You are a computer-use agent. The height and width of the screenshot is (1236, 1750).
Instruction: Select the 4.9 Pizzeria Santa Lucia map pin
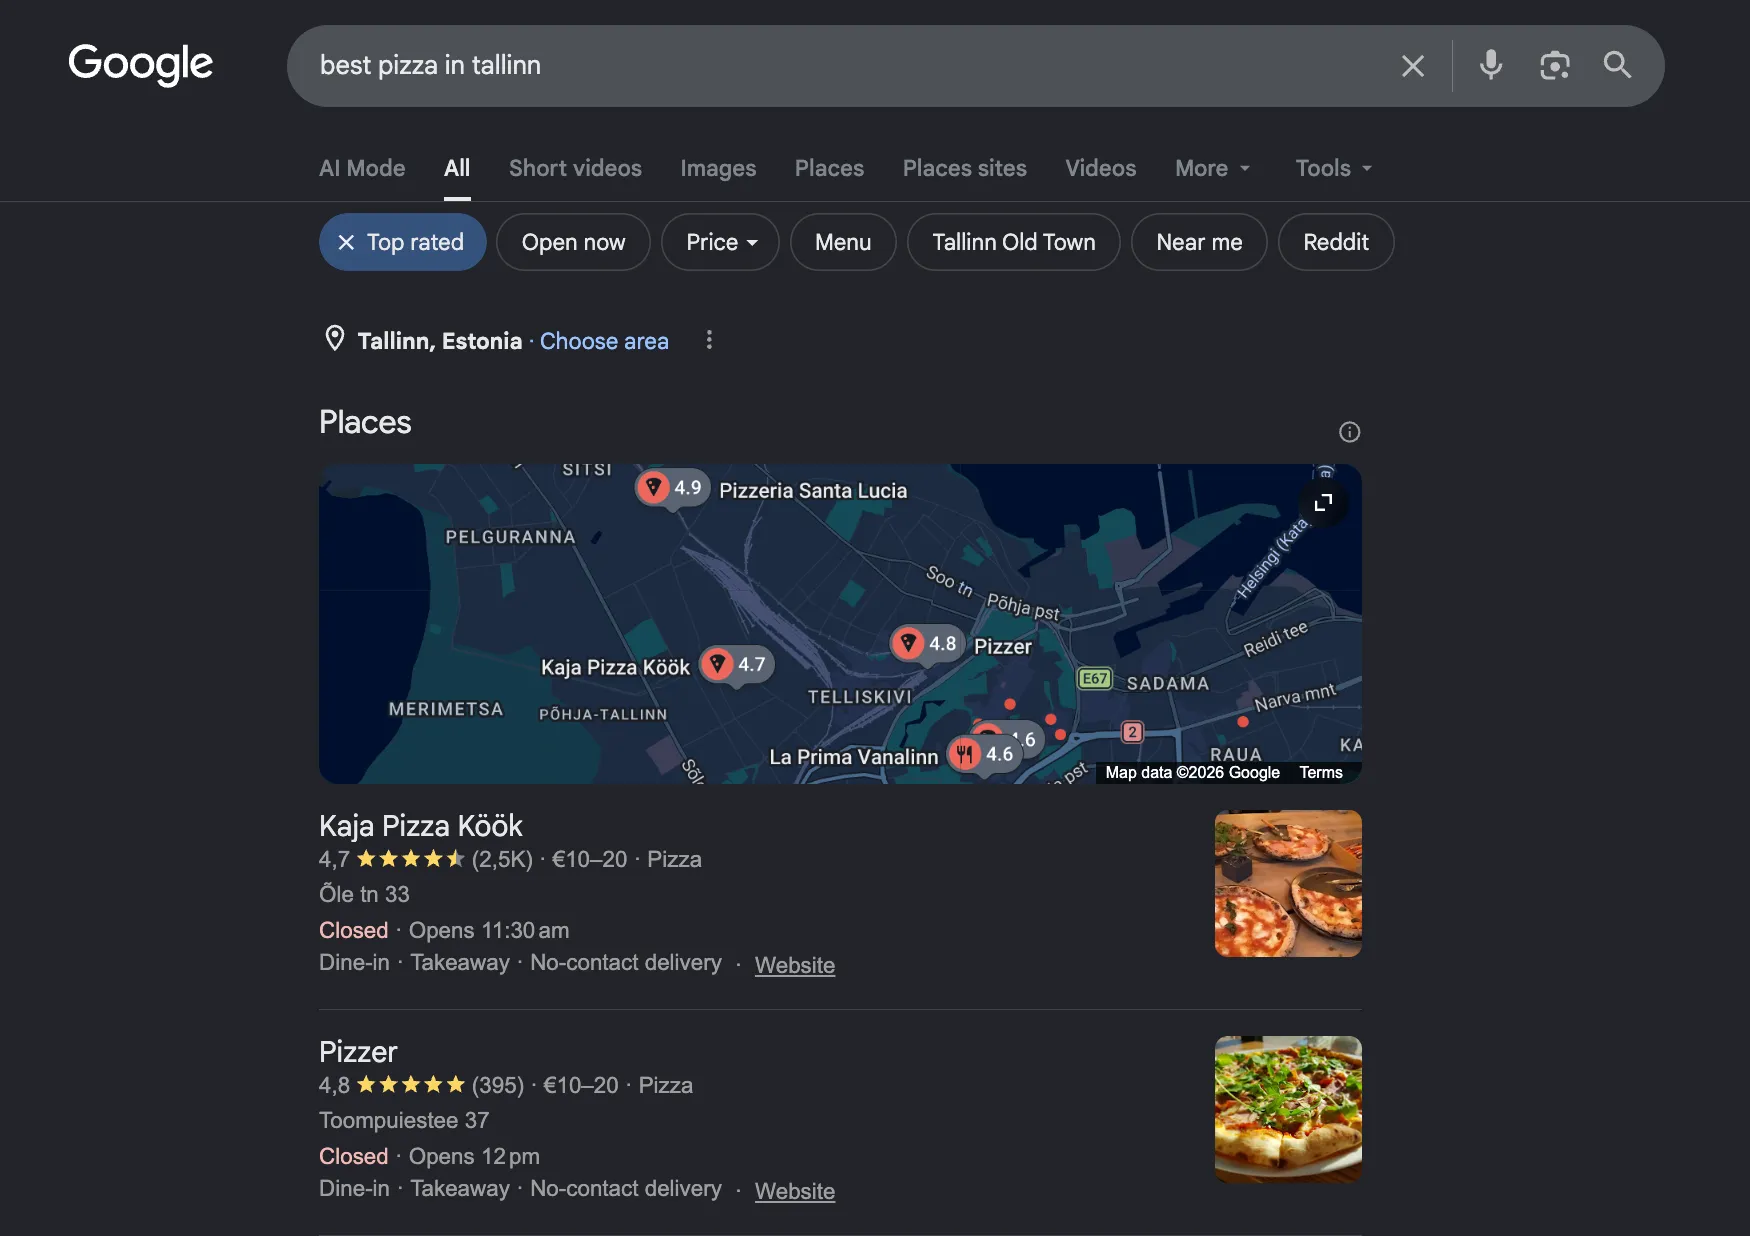click(x=673, y=488)
